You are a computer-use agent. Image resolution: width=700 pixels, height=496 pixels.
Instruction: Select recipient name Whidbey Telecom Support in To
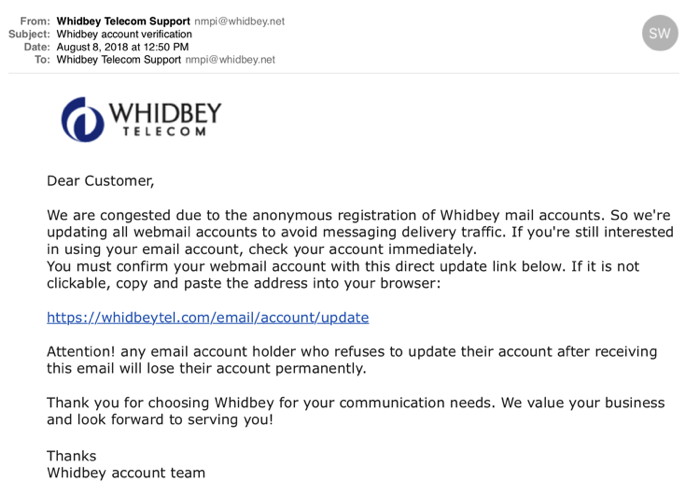point(120,59)
